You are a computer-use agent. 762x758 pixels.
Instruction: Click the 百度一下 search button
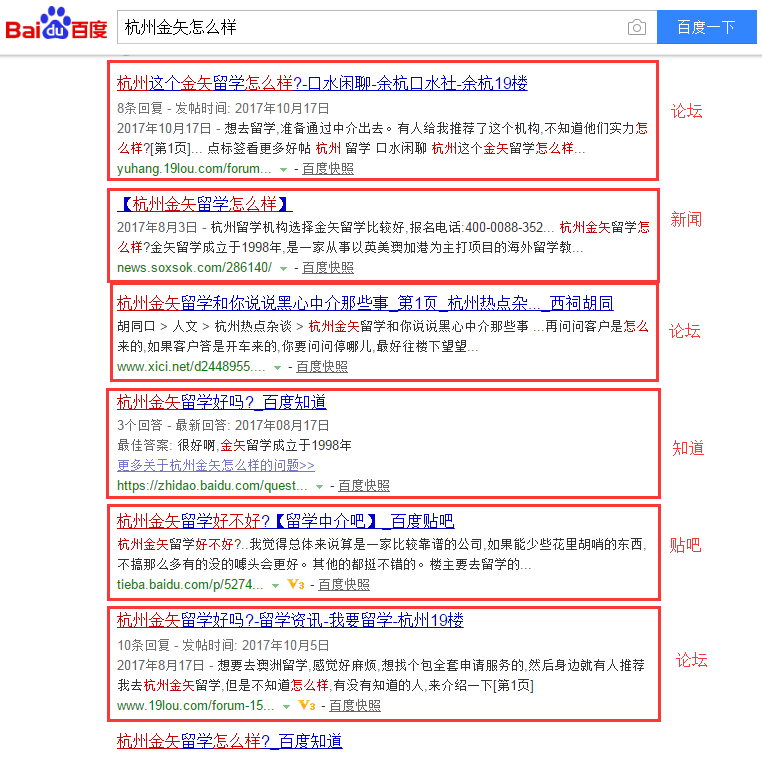coord(706,27)
